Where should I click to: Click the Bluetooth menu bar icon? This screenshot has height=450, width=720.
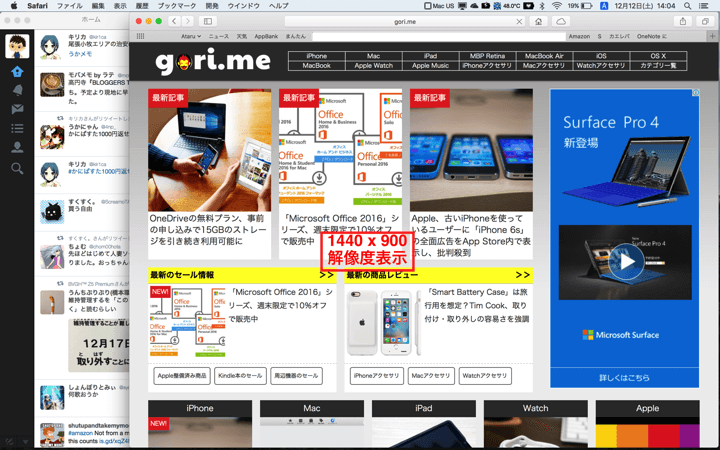542,6
